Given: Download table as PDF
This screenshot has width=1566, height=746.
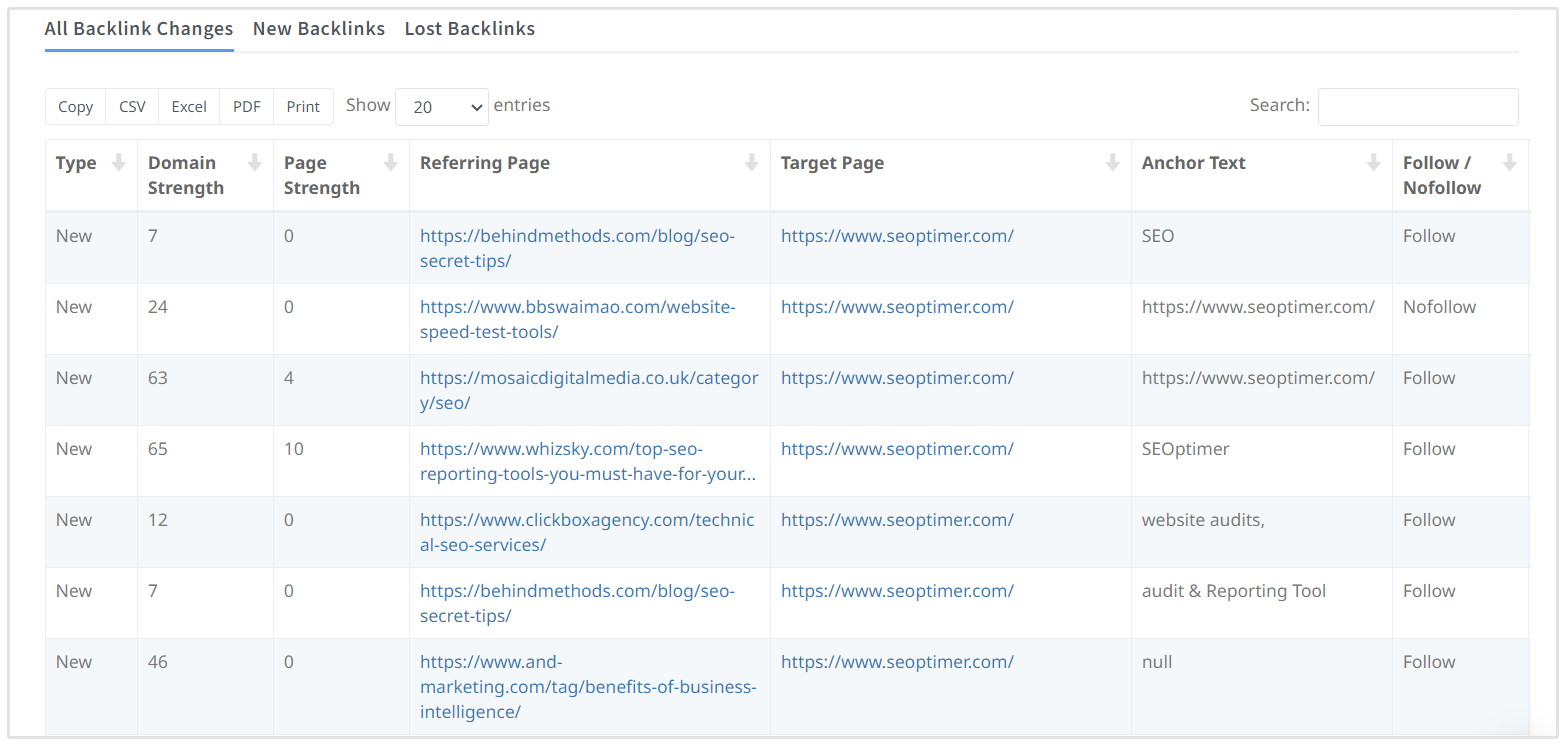Looking at the screenshot, I should [246, 107].
